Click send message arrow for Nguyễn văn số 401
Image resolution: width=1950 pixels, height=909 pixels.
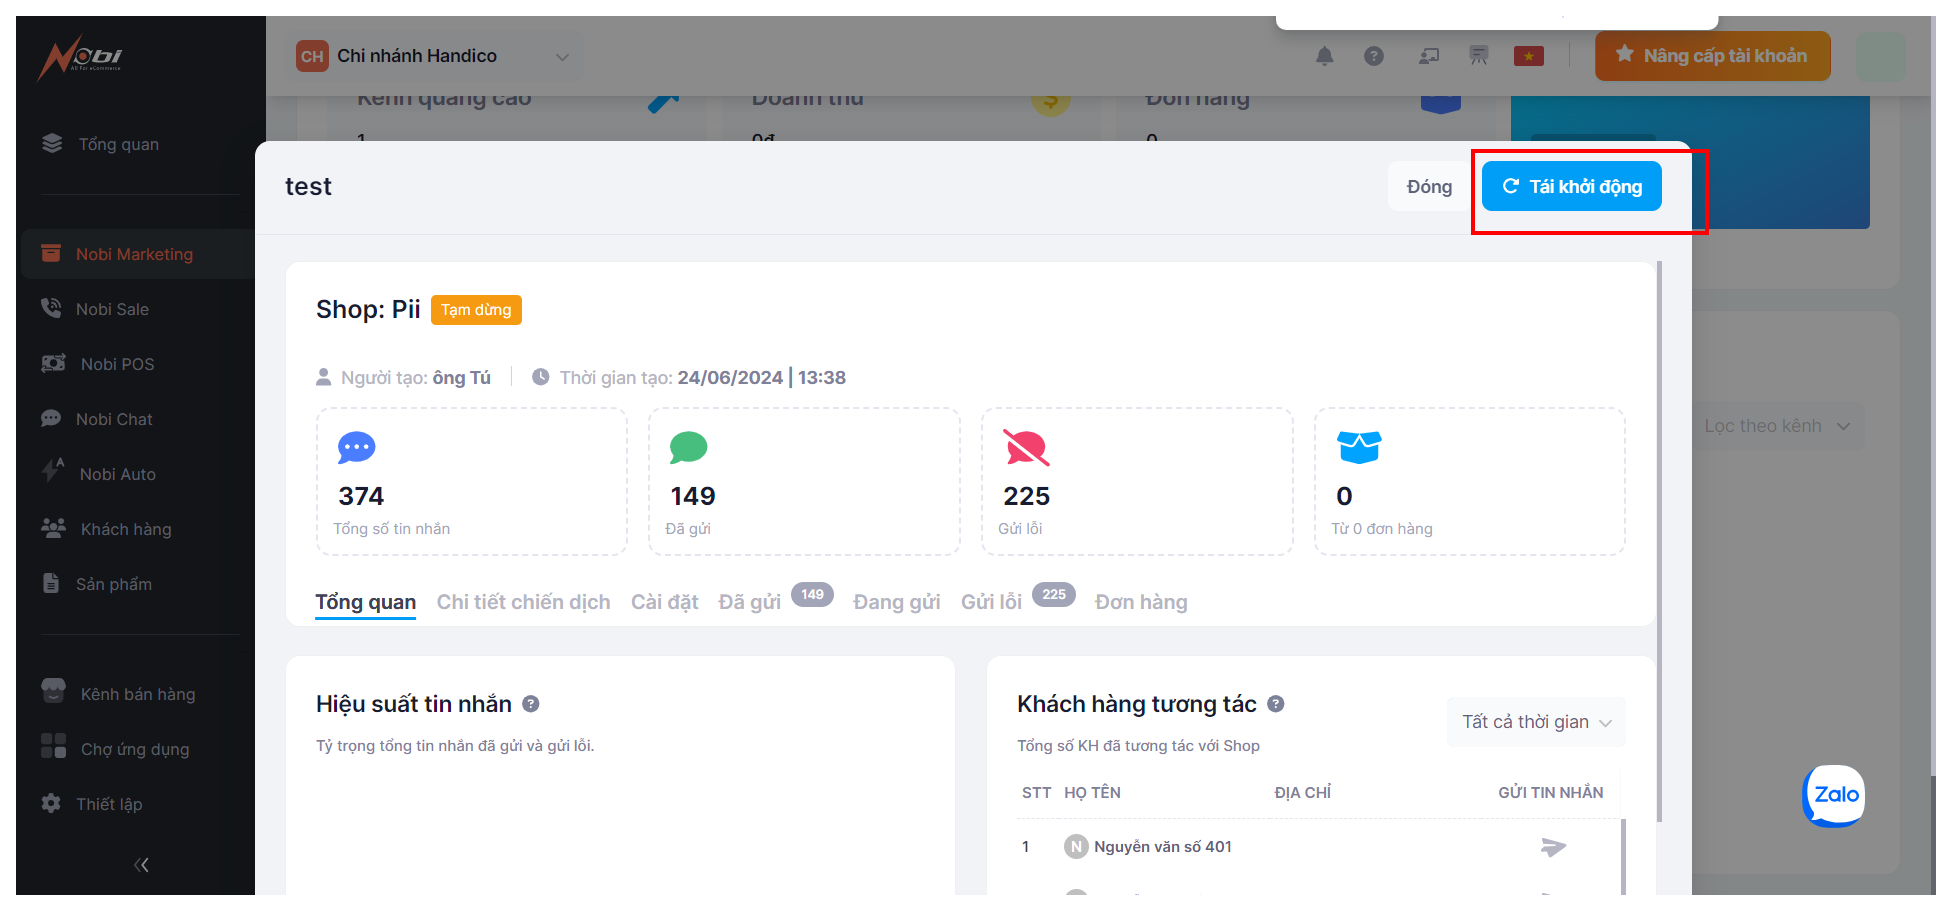tap(1552, 847)
